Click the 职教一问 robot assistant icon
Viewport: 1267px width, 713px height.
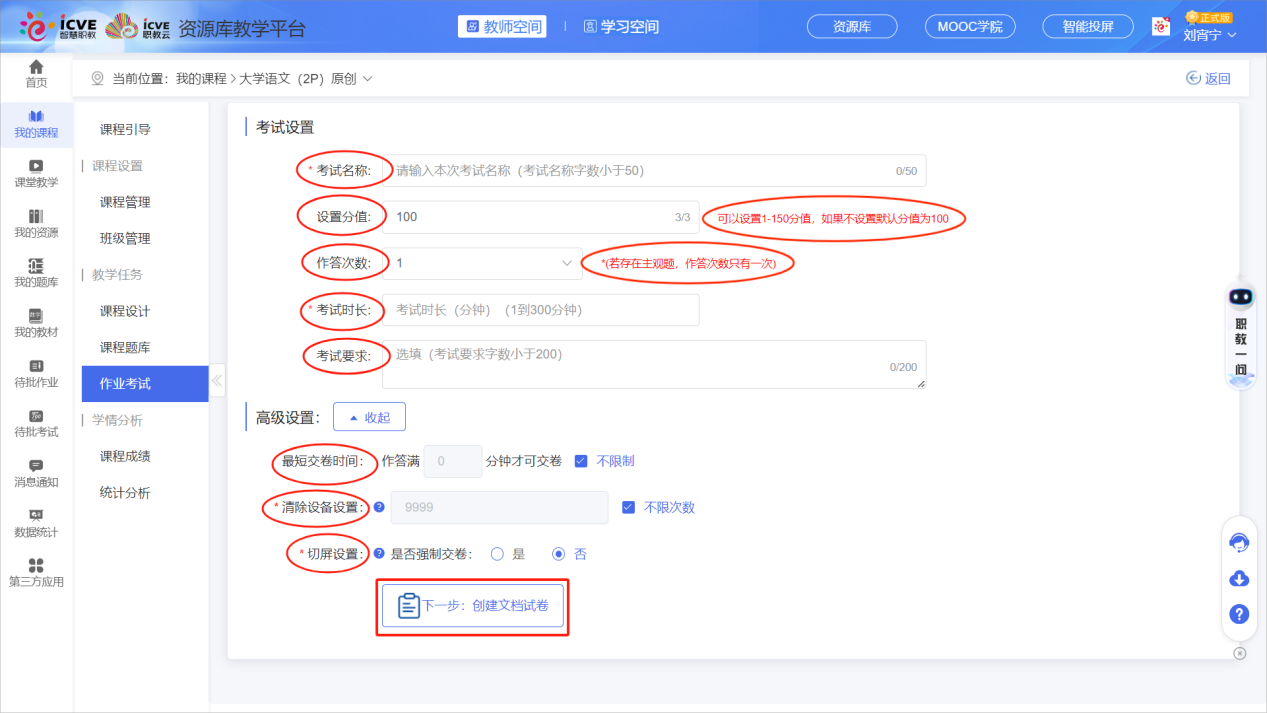tap(1240, 298)
